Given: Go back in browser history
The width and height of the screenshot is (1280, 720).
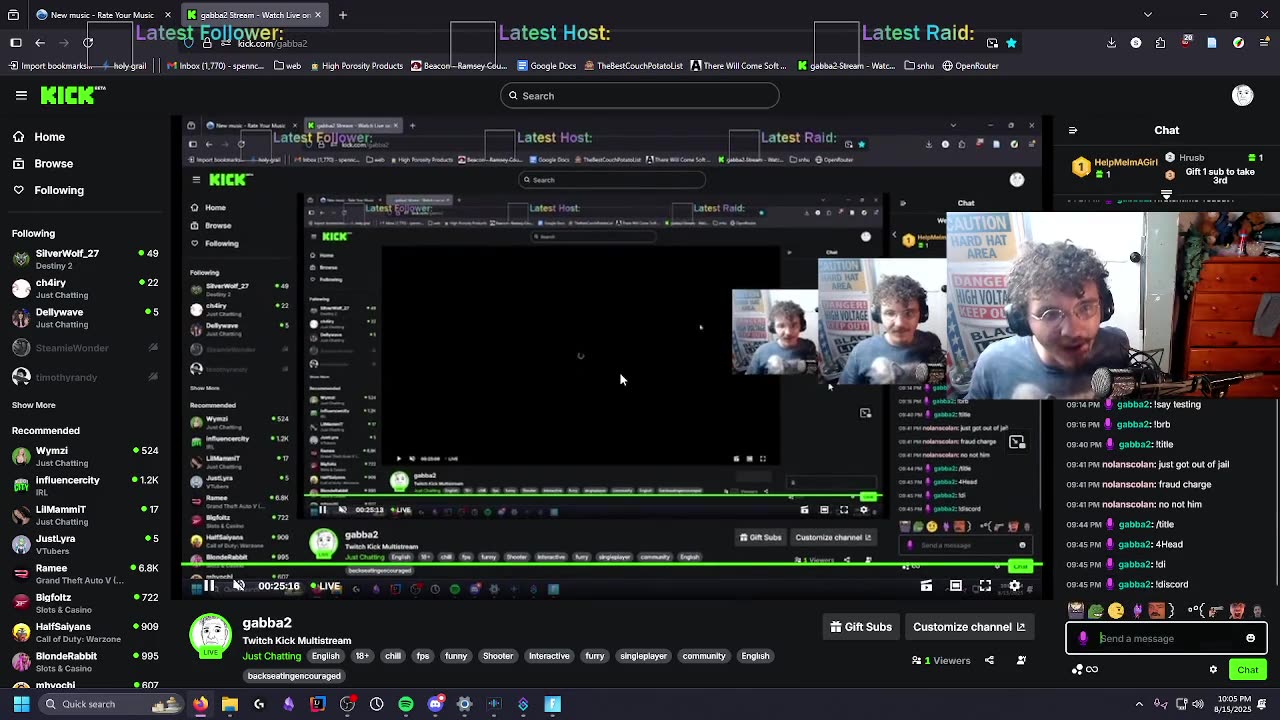Looking at the screenshot, I should 40,43.
